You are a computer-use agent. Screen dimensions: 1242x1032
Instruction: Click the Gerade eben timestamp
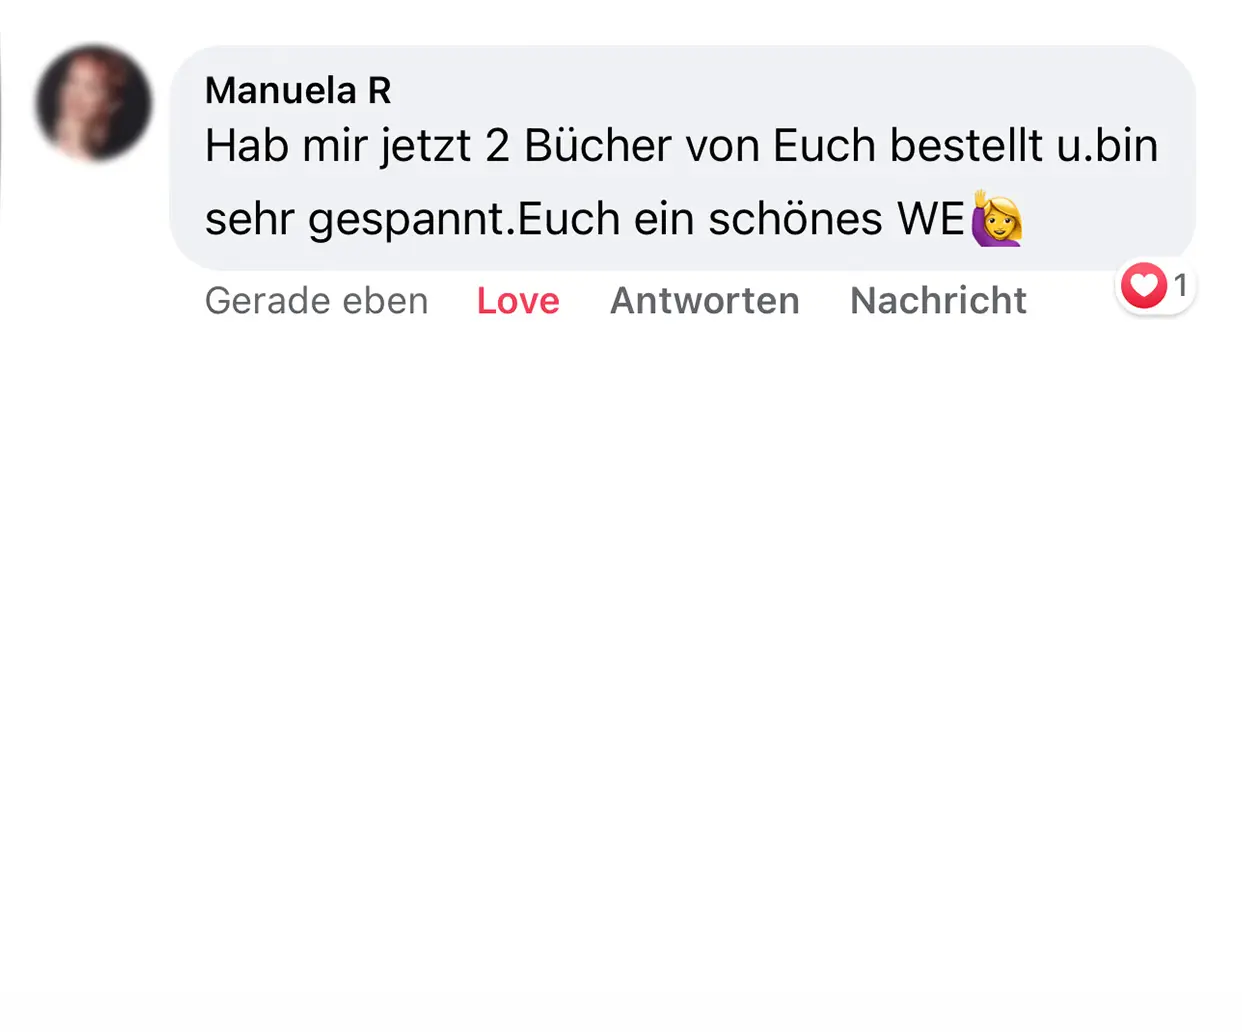tap(316, 300)
